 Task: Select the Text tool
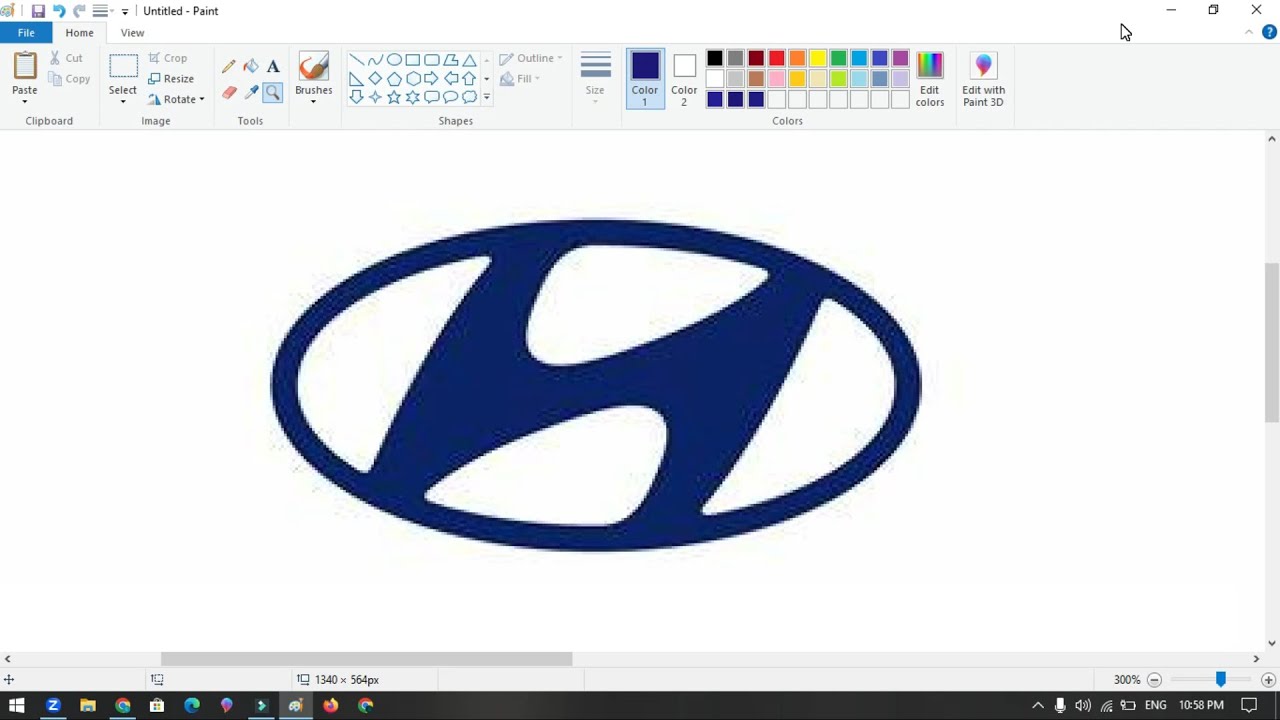273,67
